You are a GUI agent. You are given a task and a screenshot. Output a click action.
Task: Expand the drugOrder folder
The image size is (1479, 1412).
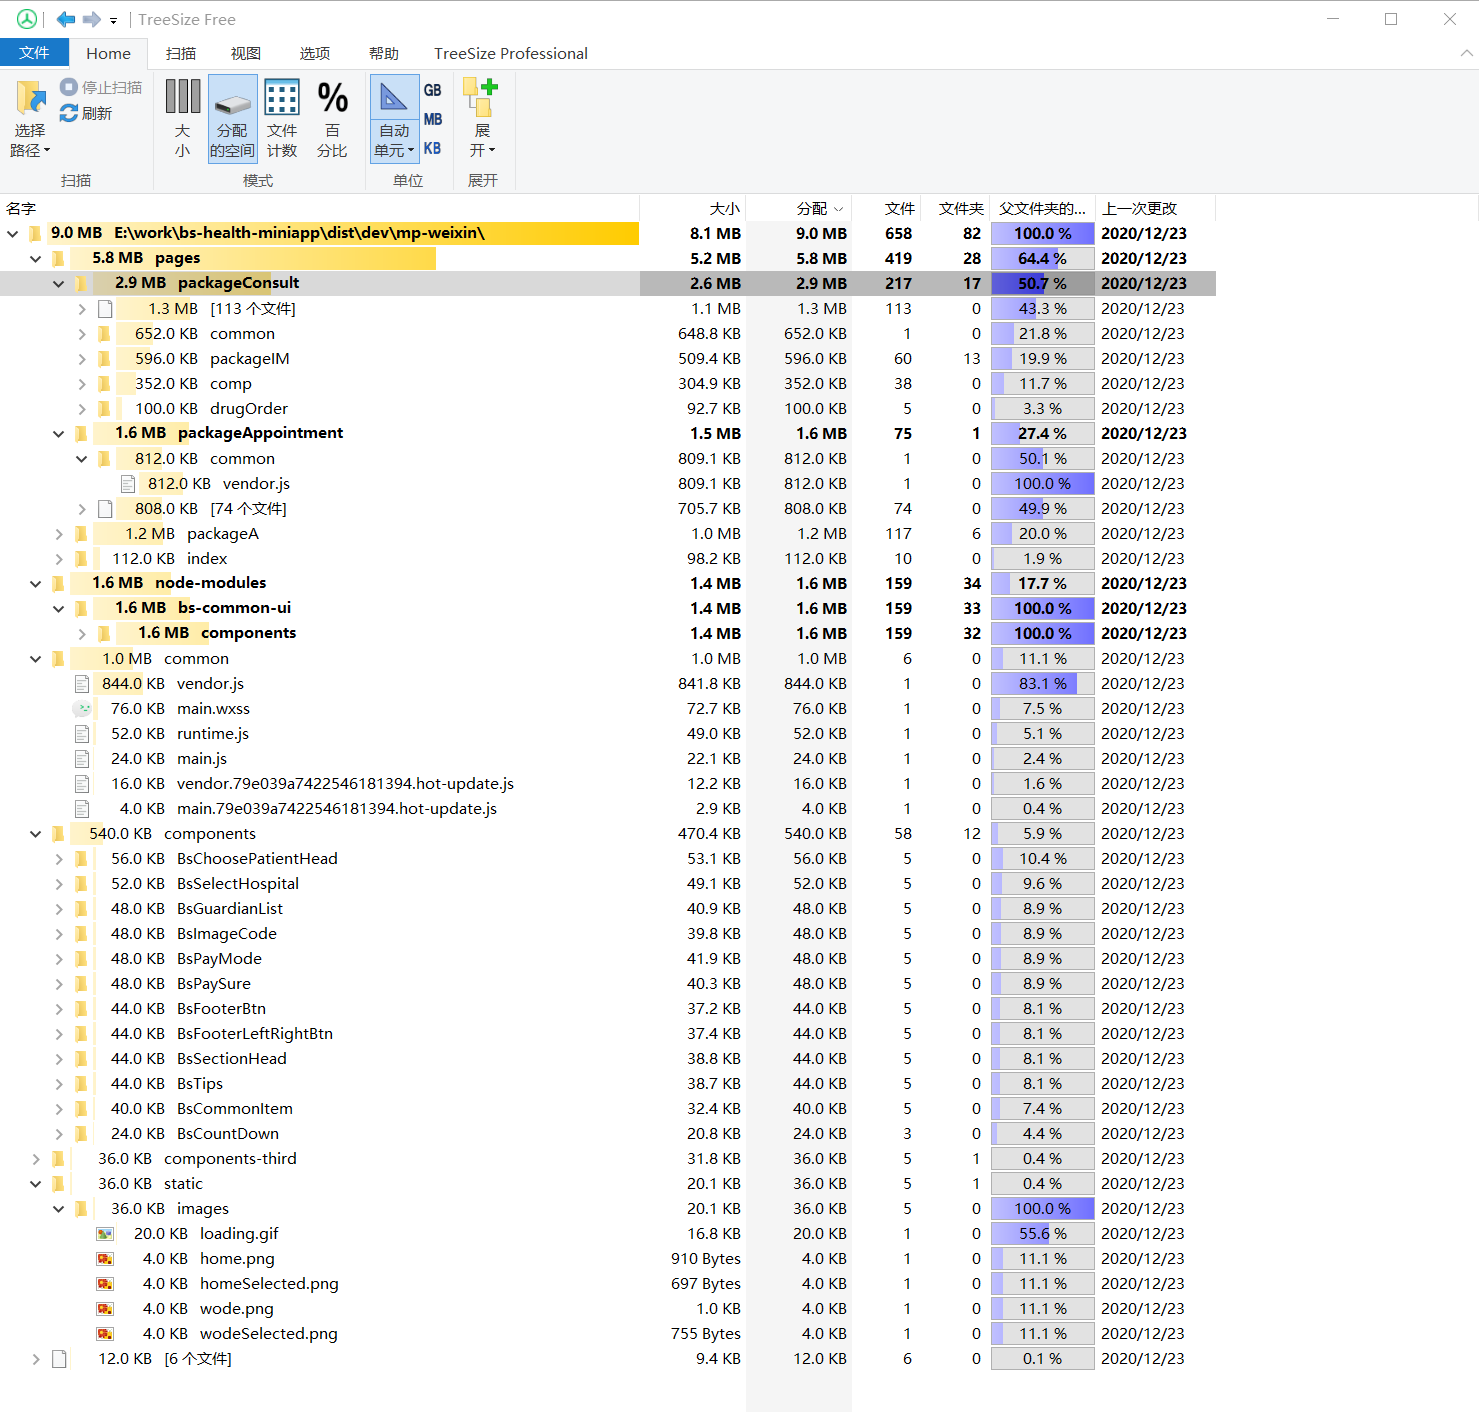pyautogui.click(x=82, y=409)
